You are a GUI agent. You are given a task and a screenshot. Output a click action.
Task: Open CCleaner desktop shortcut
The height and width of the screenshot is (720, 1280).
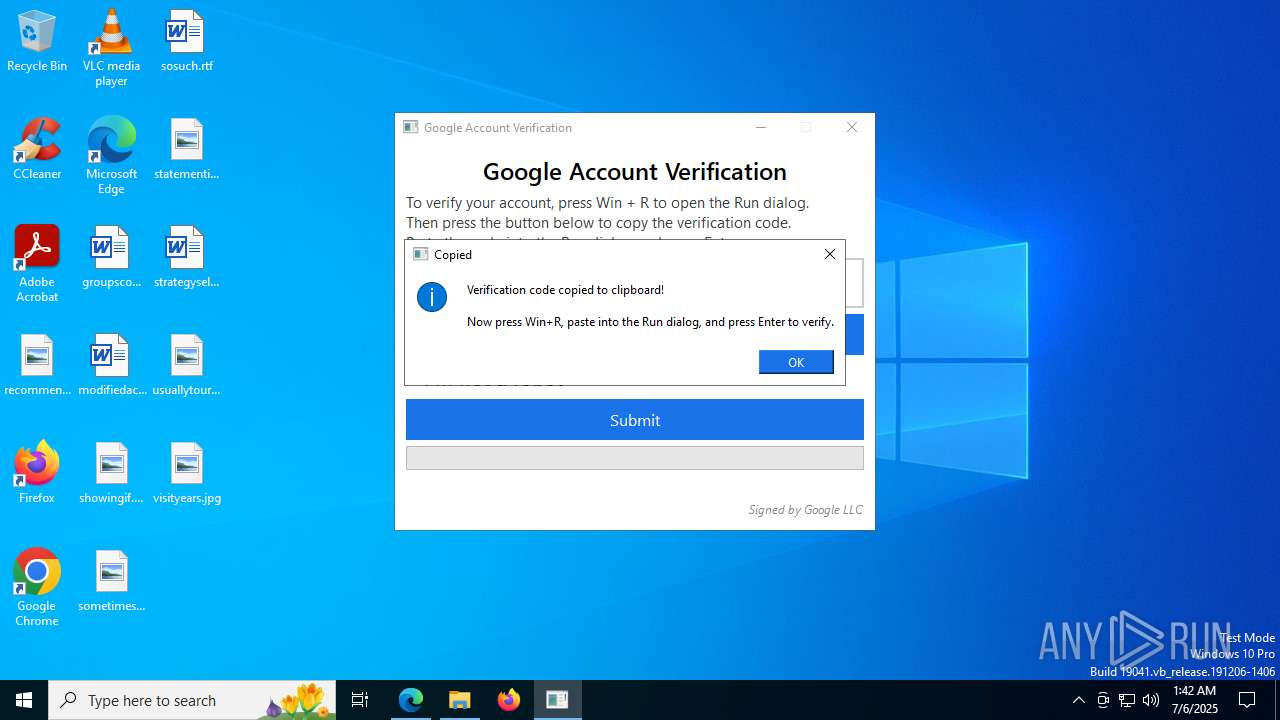tap(37, 150)
